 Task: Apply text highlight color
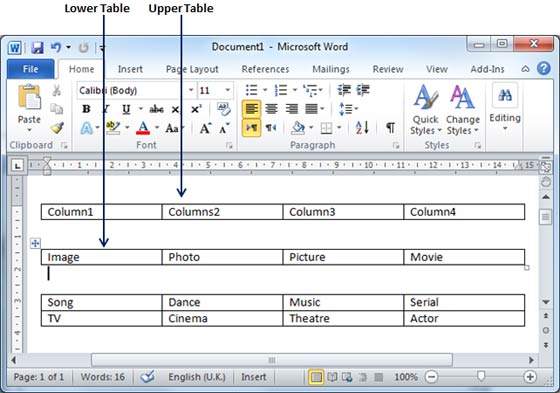pyautogui.click(x=113, y=128)
